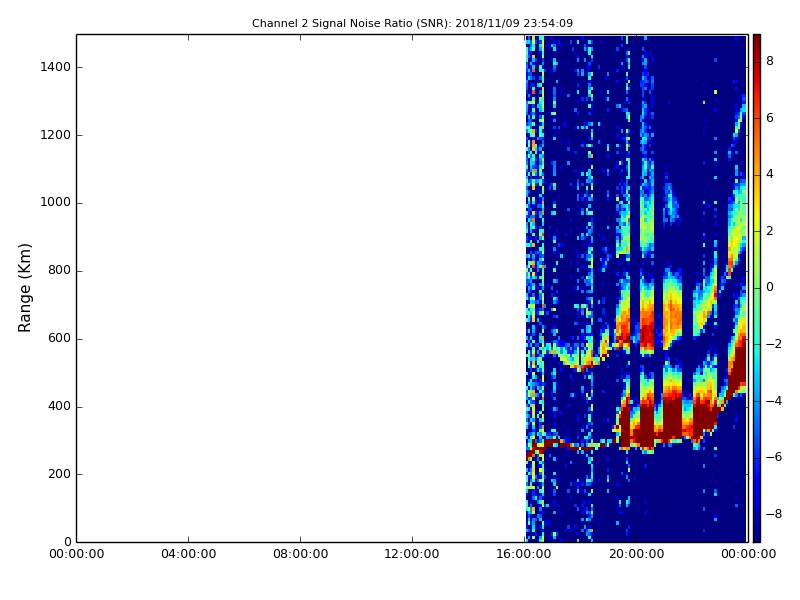Screen dimensions: 800x600
Task: Click the colorbar value 8 label
Action: [770, 61]
